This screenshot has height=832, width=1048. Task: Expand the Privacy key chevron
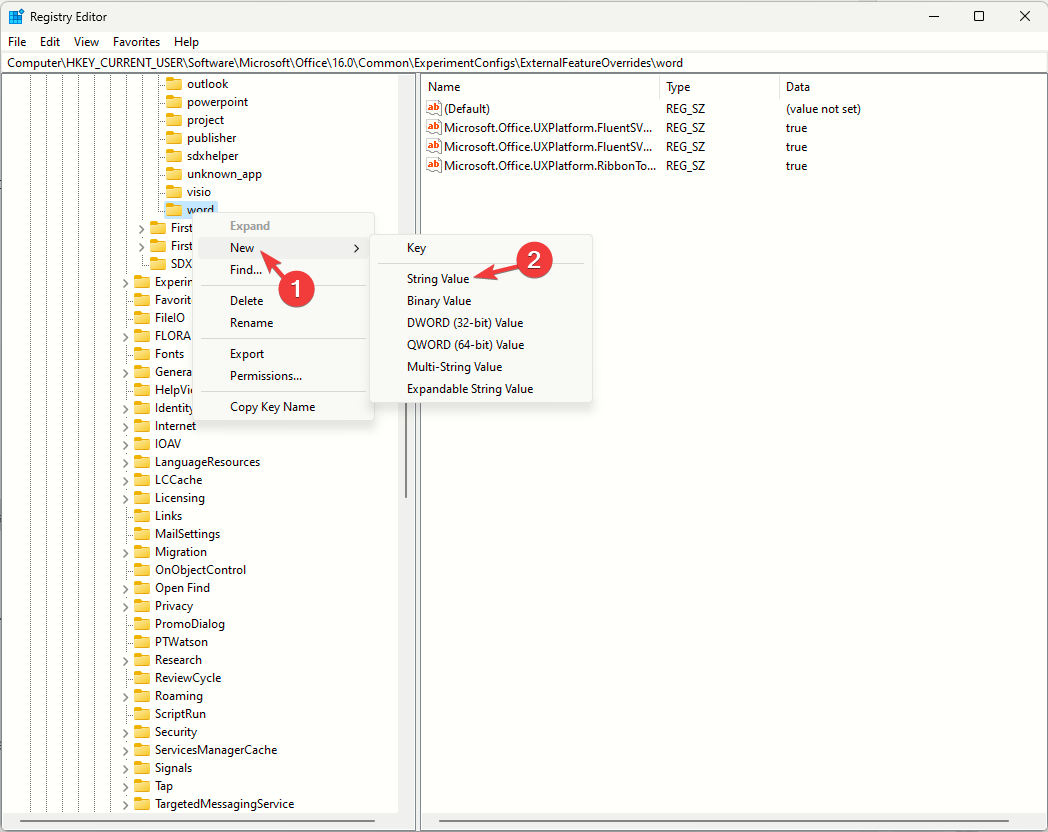pos(126,607)
